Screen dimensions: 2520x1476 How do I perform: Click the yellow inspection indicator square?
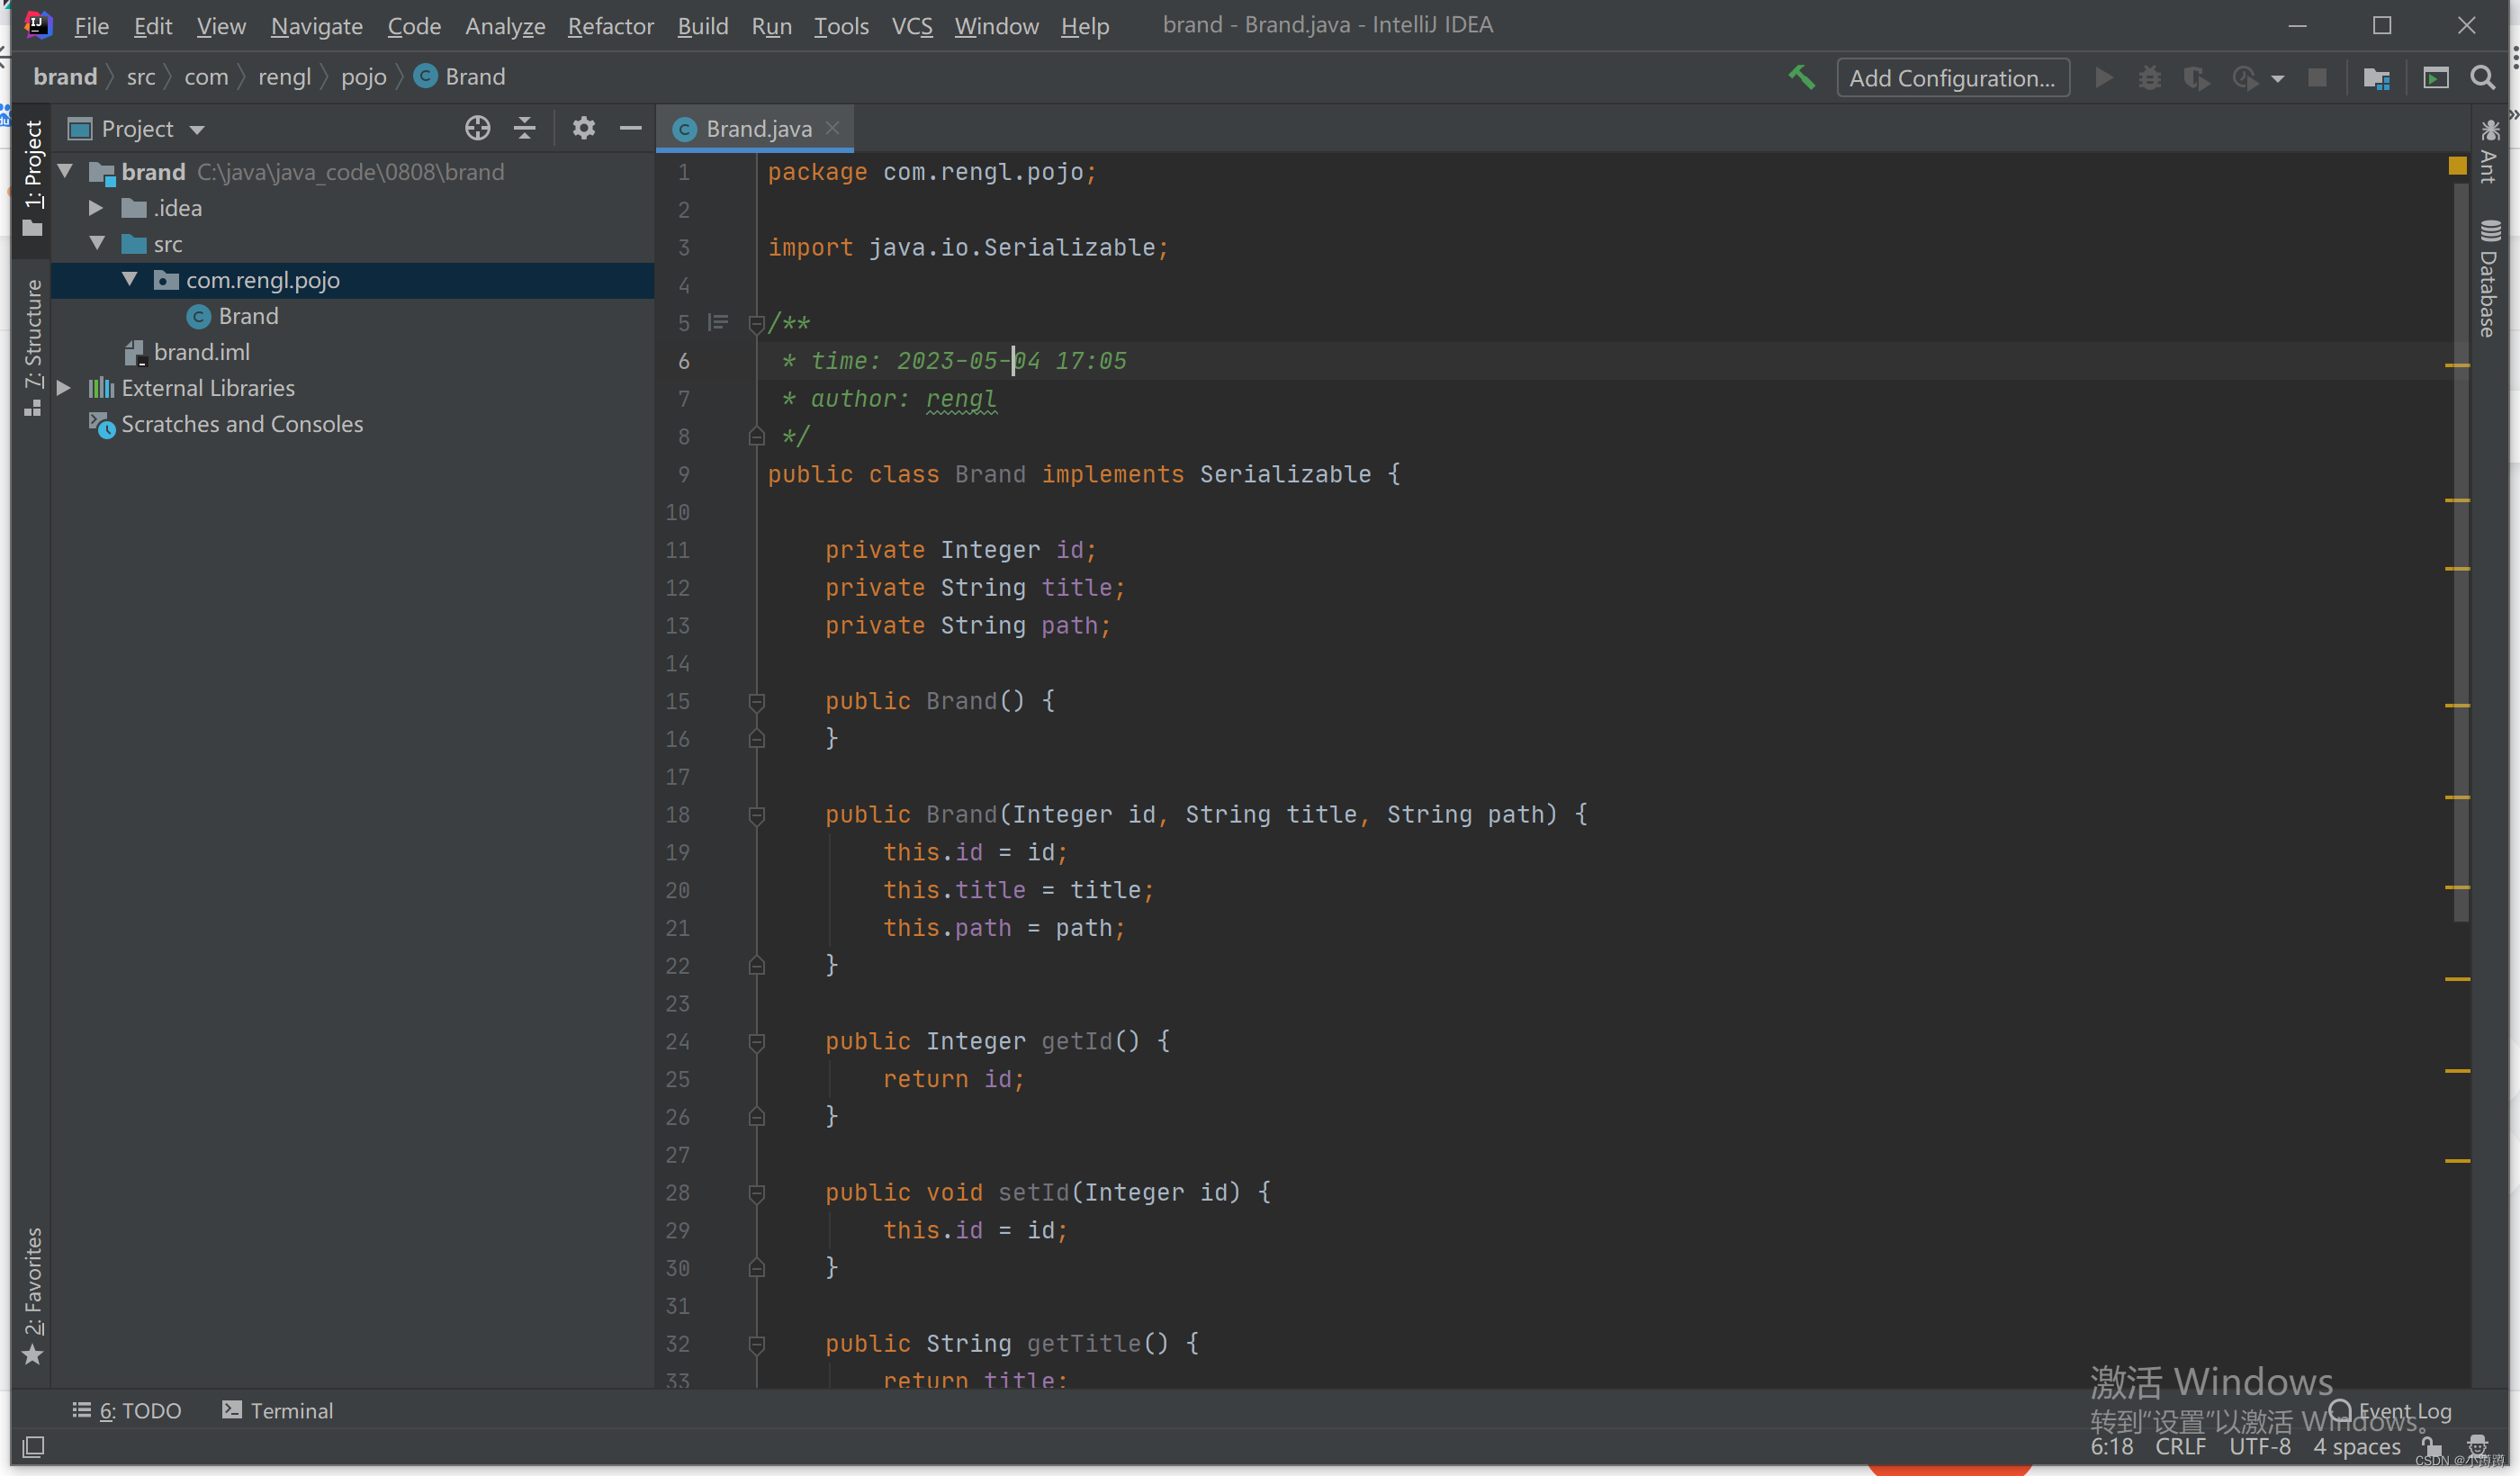click(x=2457, y=166)
